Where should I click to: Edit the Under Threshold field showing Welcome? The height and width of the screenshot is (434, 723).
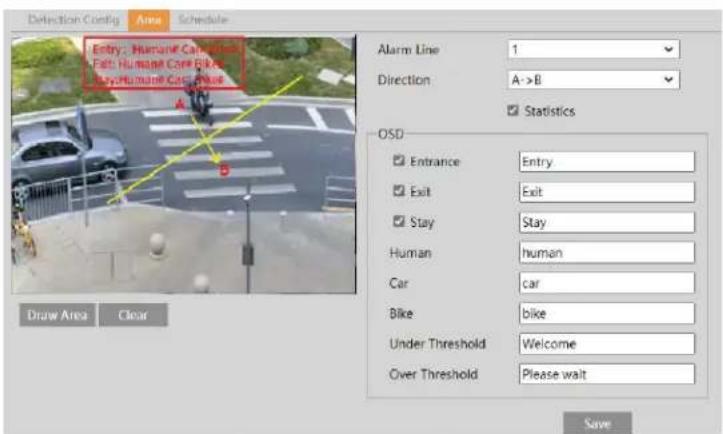(x=607, y=344)
